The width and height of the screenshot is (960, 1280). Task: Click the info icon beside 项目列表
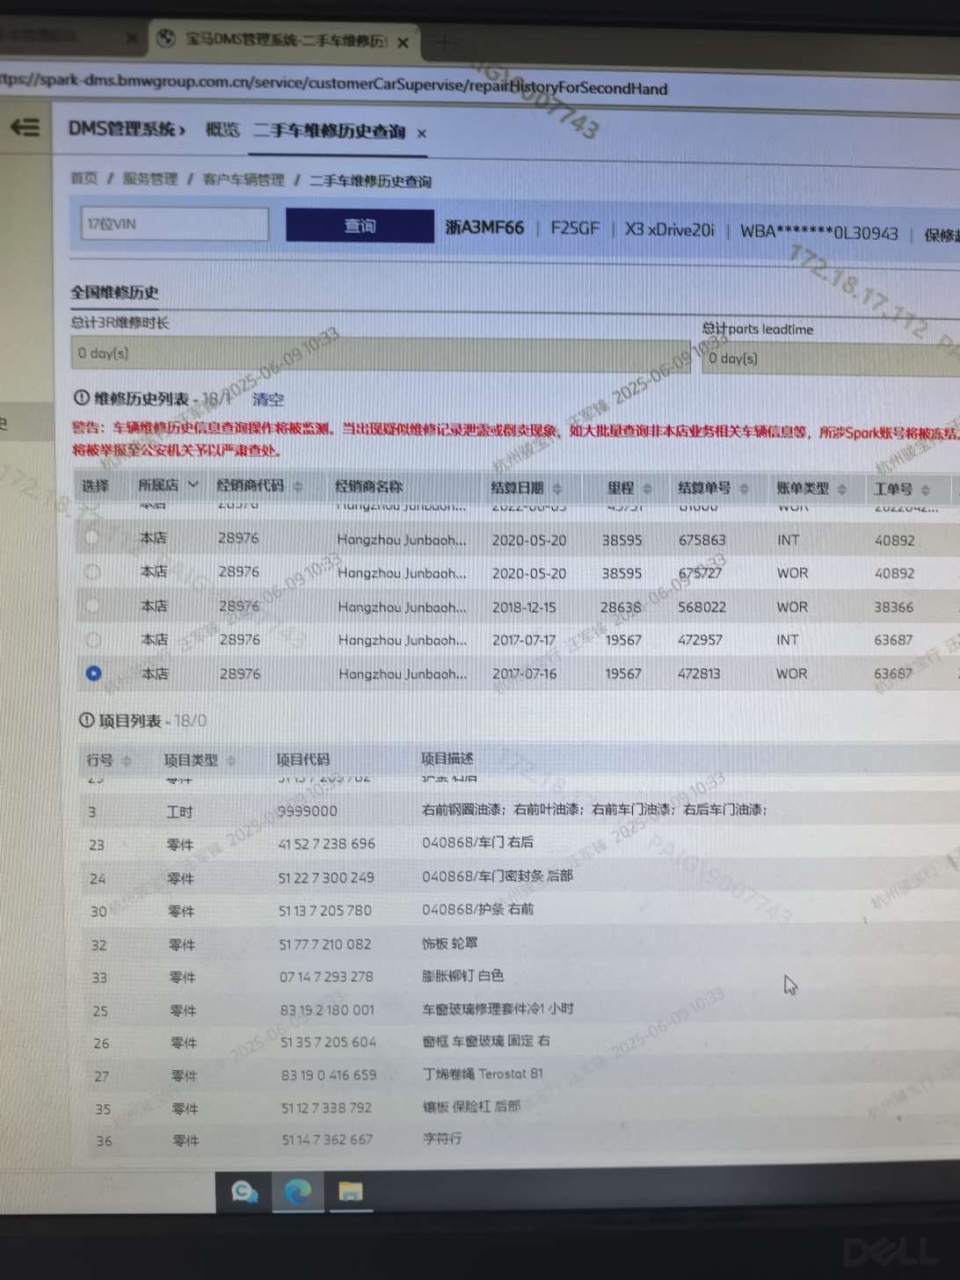[87, 720]
